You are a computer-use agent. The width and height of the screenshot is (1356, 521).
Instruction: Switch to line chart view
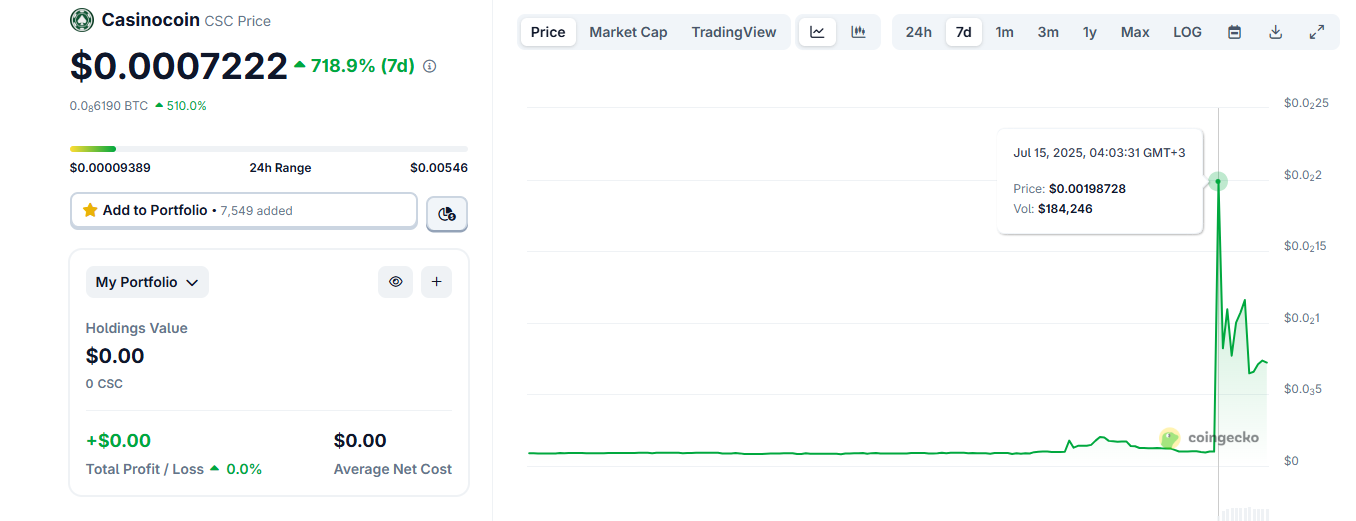tap(817, 32)
